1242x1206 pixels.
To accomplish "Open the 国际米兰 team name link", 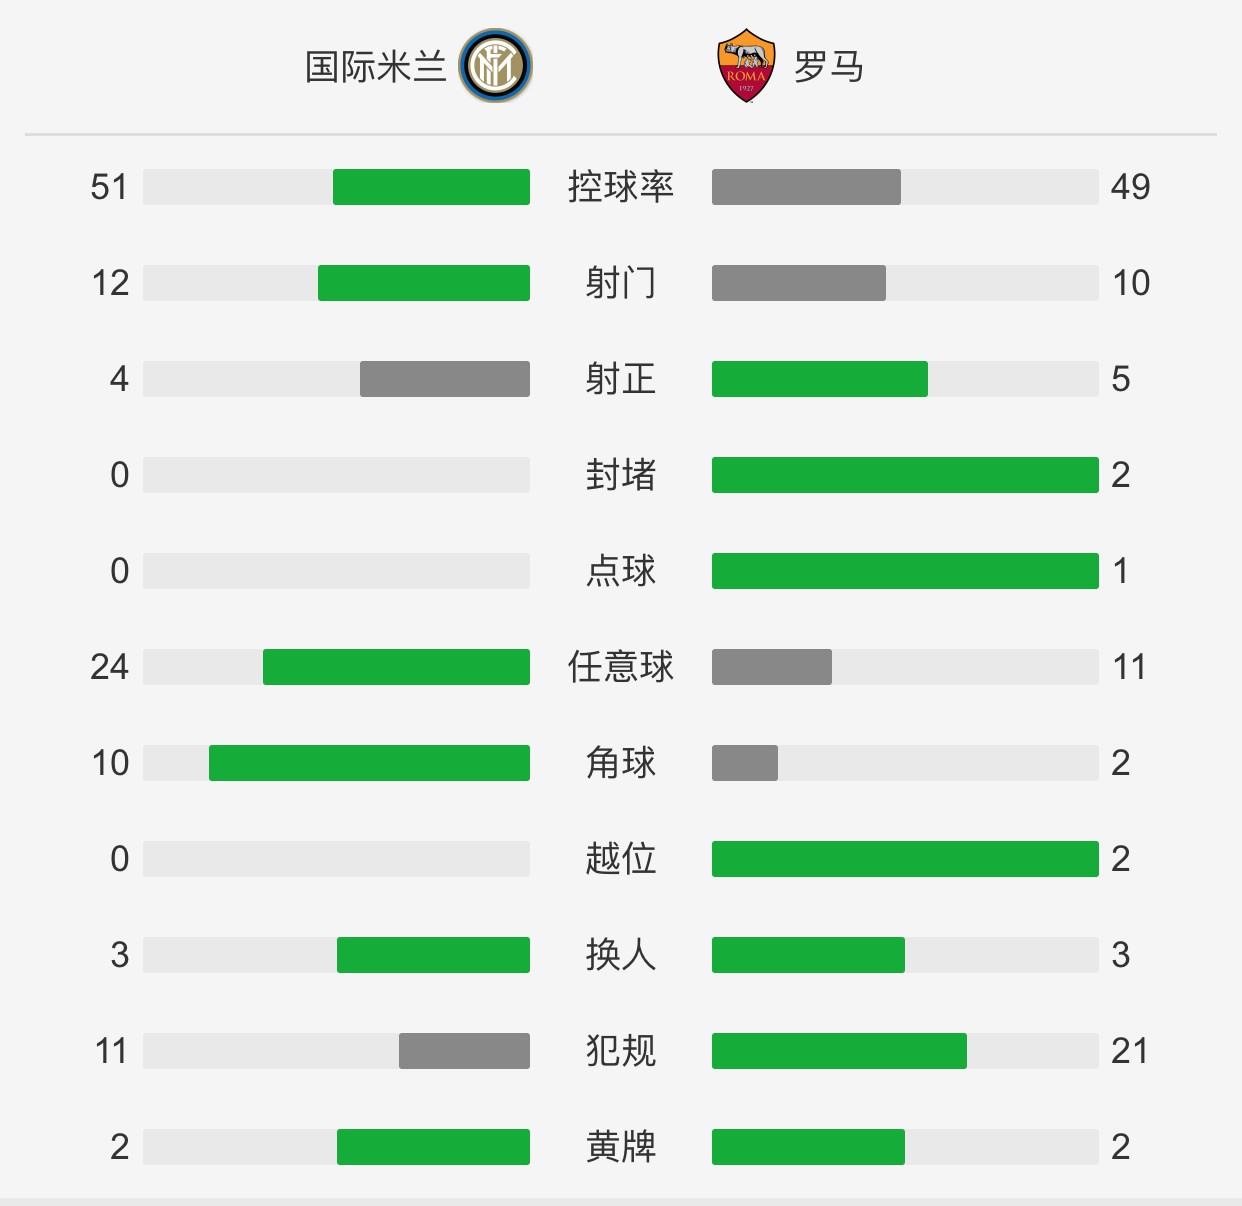I will (375, 67).
